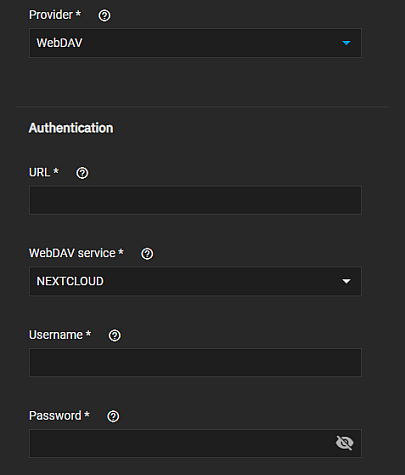
Task: Toggle password visibility eye icon
Action: [344, 443]
